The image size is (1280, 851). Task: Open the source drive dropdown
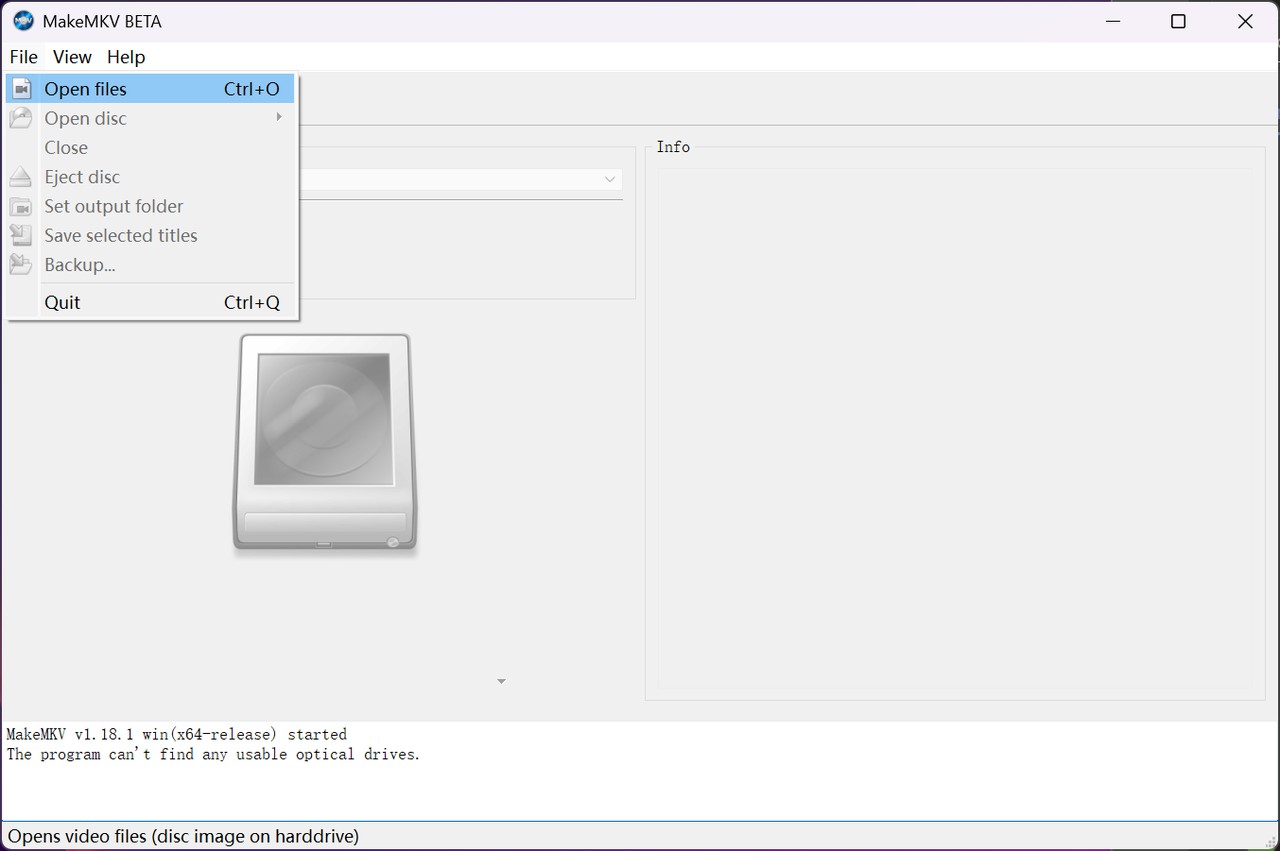pyautogui.click(x=610, y=179)
